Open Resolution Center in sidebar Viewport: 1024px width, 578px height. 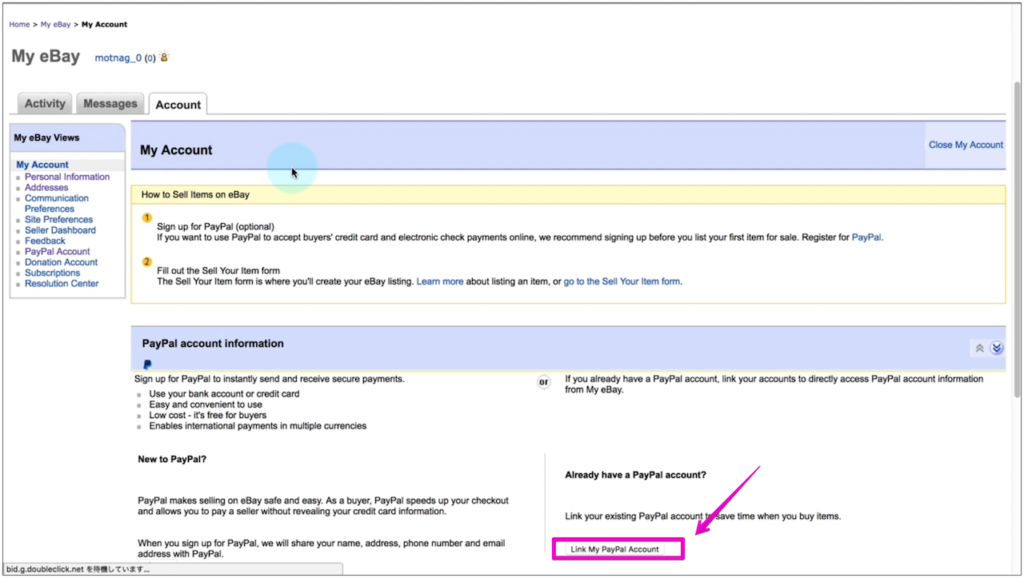click(61, 283)
